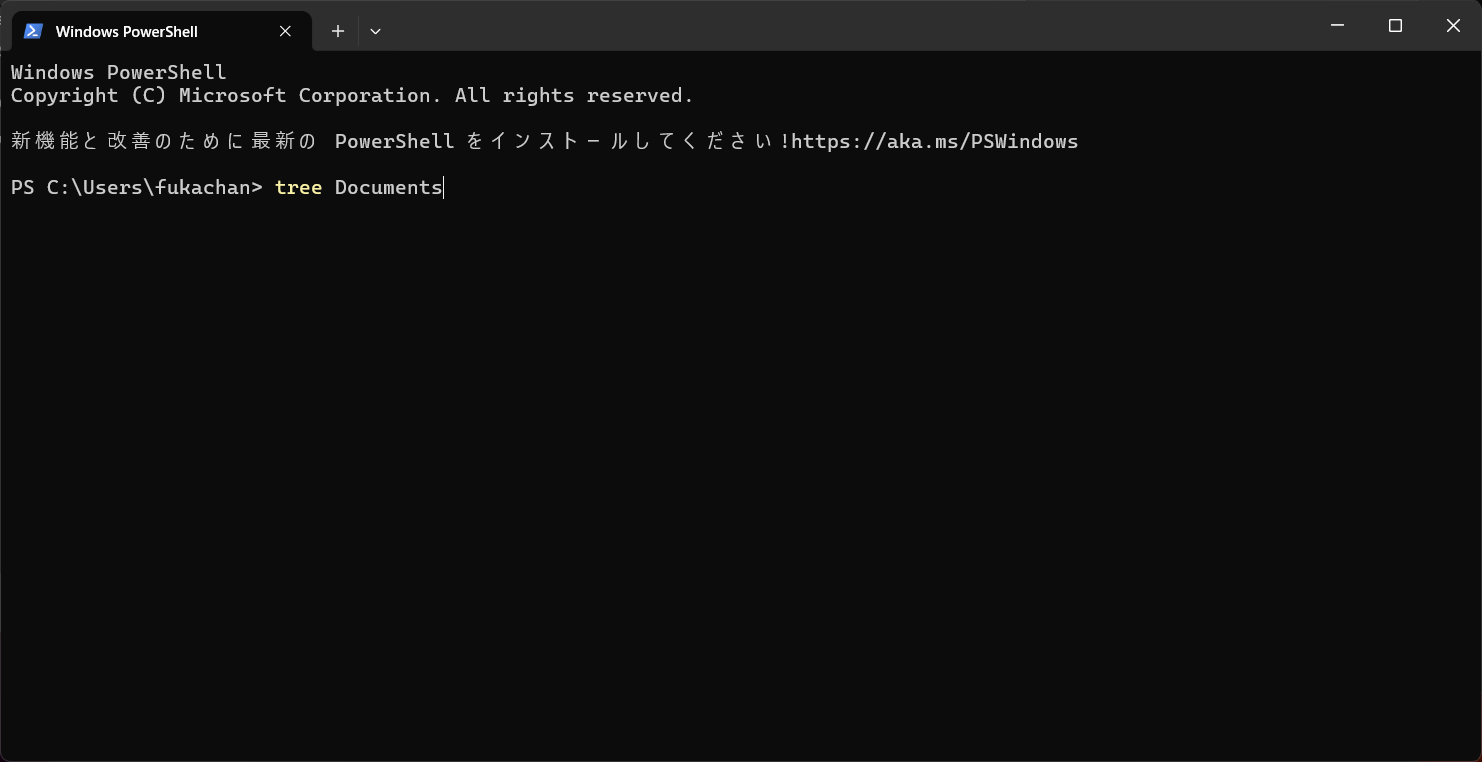This screenshot has height=762, width=1482.
Task: Close the Windows PowerShell tab
Action: click(285, 31)
